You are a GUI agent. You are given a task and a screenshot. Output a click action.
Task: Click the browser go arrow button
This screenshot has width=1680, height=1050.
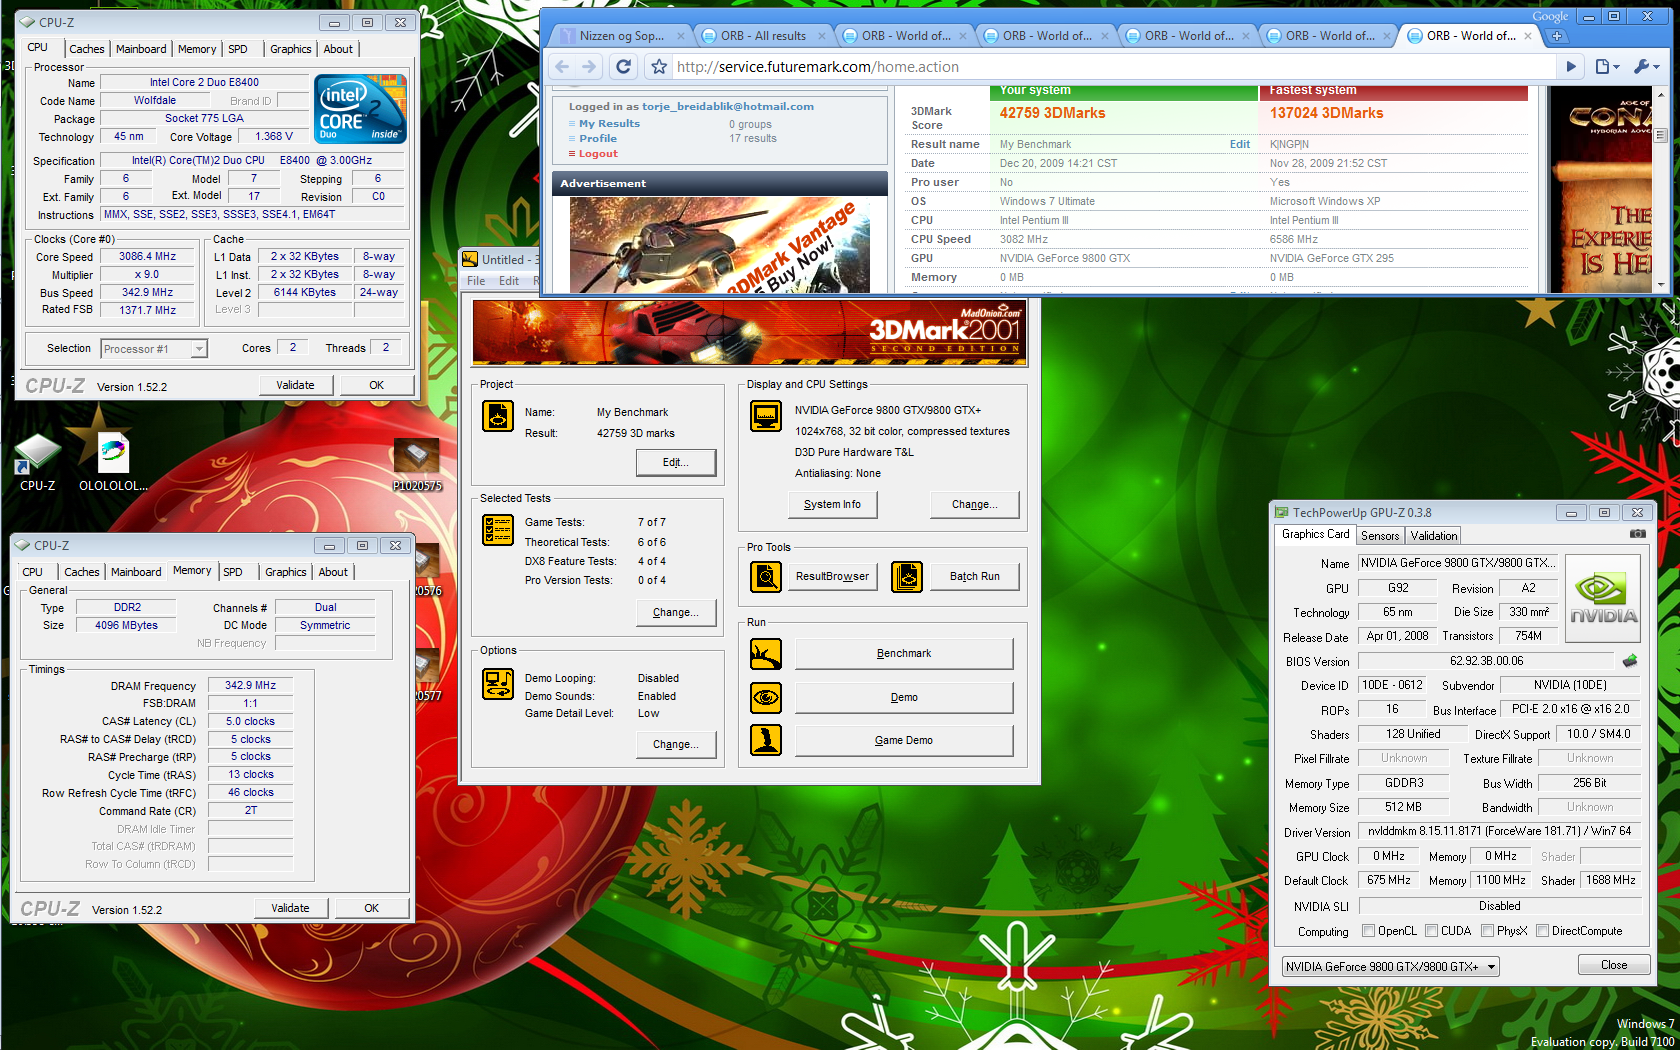pos(1570,66)
